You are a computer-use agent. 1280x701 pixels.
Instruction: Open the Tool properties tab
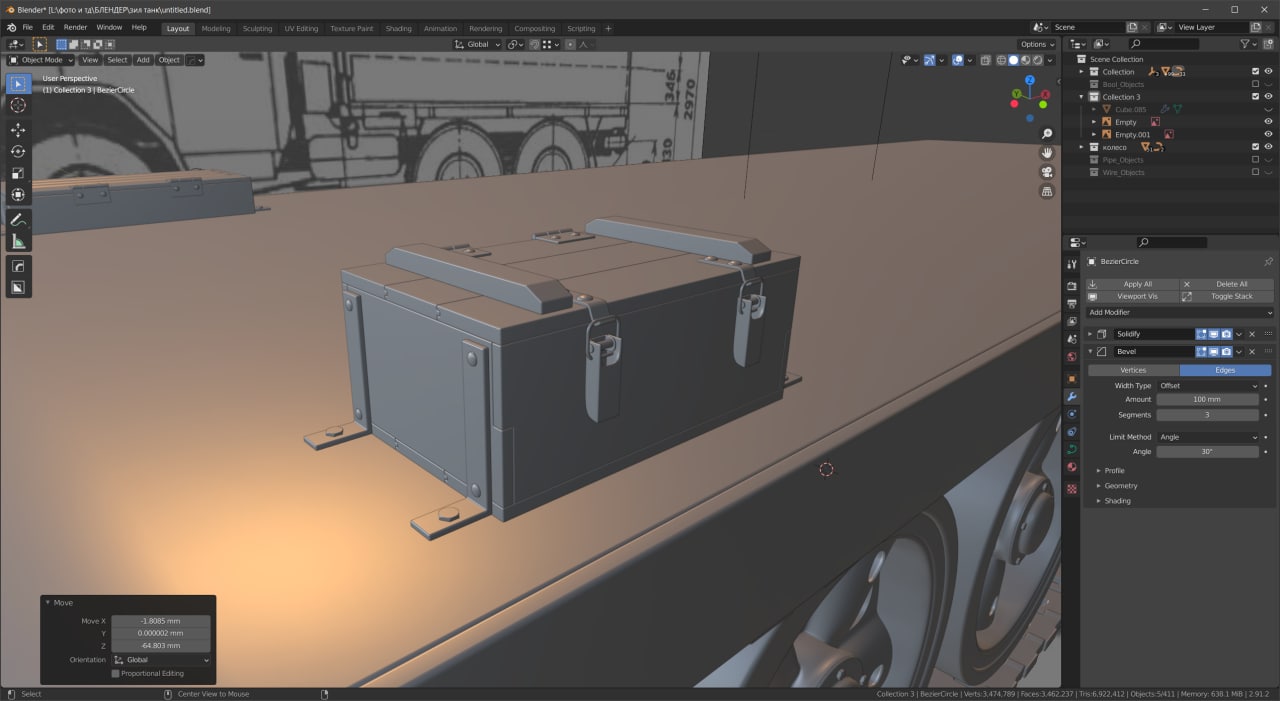[1072, 264]
